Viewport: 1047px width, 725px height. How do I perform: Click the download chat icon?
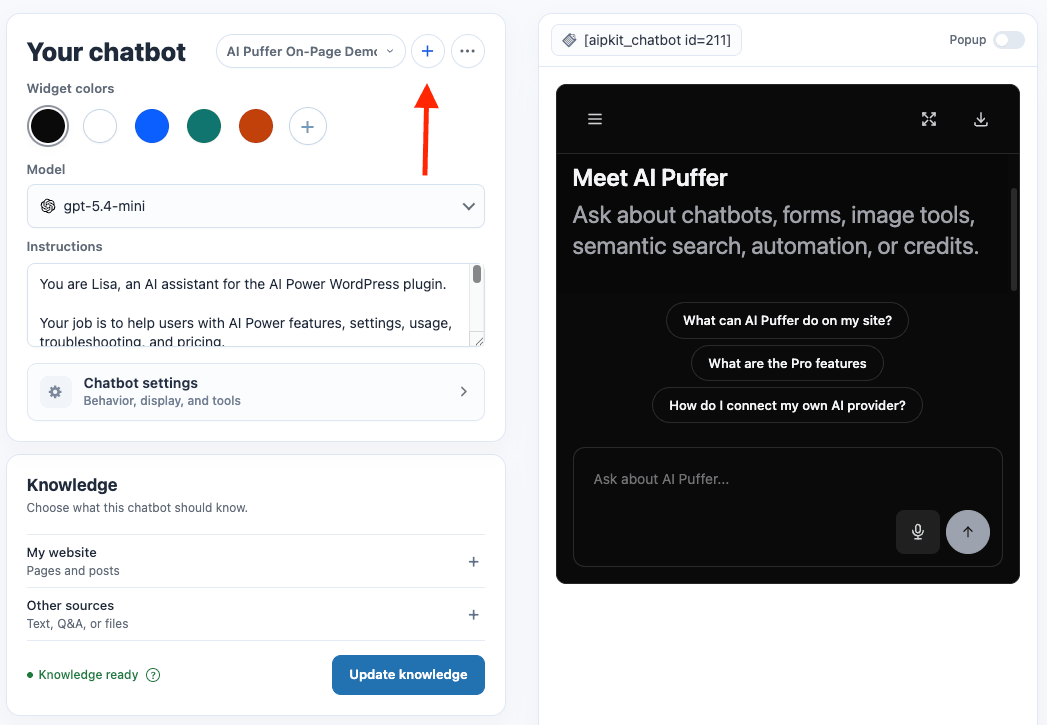click(981, 119)
